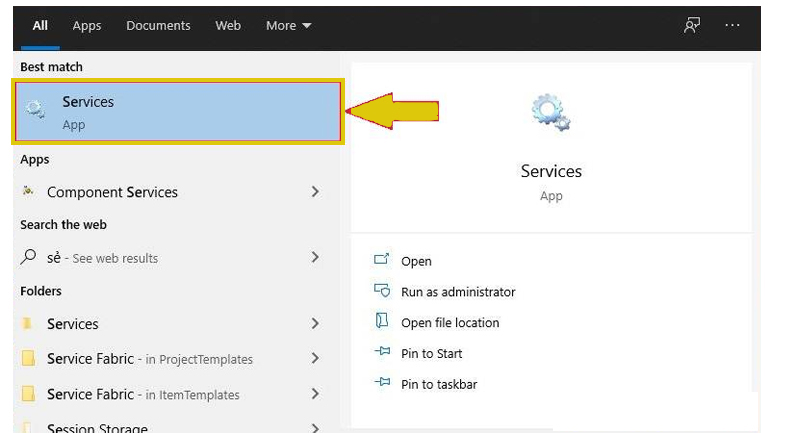Click the Open action icon
Screen dimensions: 800x433
point(382,259)
